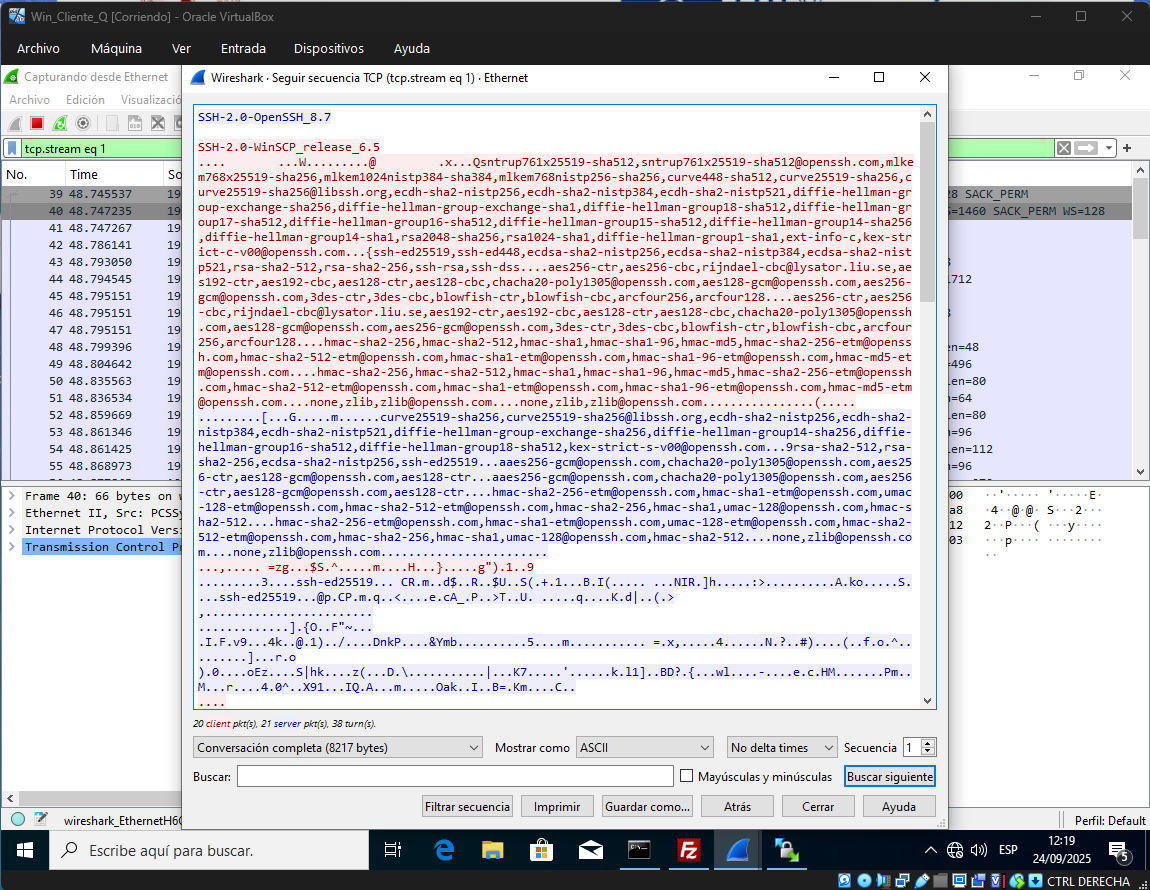The image size is (1150, 890).
Task: Click the Cerrar button
Action: coord(818,806)
